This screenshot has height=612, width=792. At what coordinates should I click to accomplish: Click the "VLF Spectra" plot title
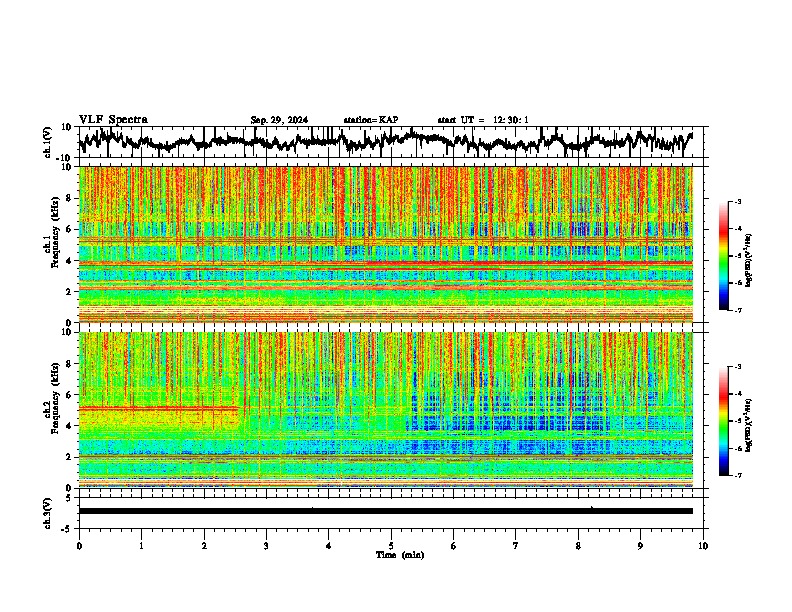pos(113,120)
